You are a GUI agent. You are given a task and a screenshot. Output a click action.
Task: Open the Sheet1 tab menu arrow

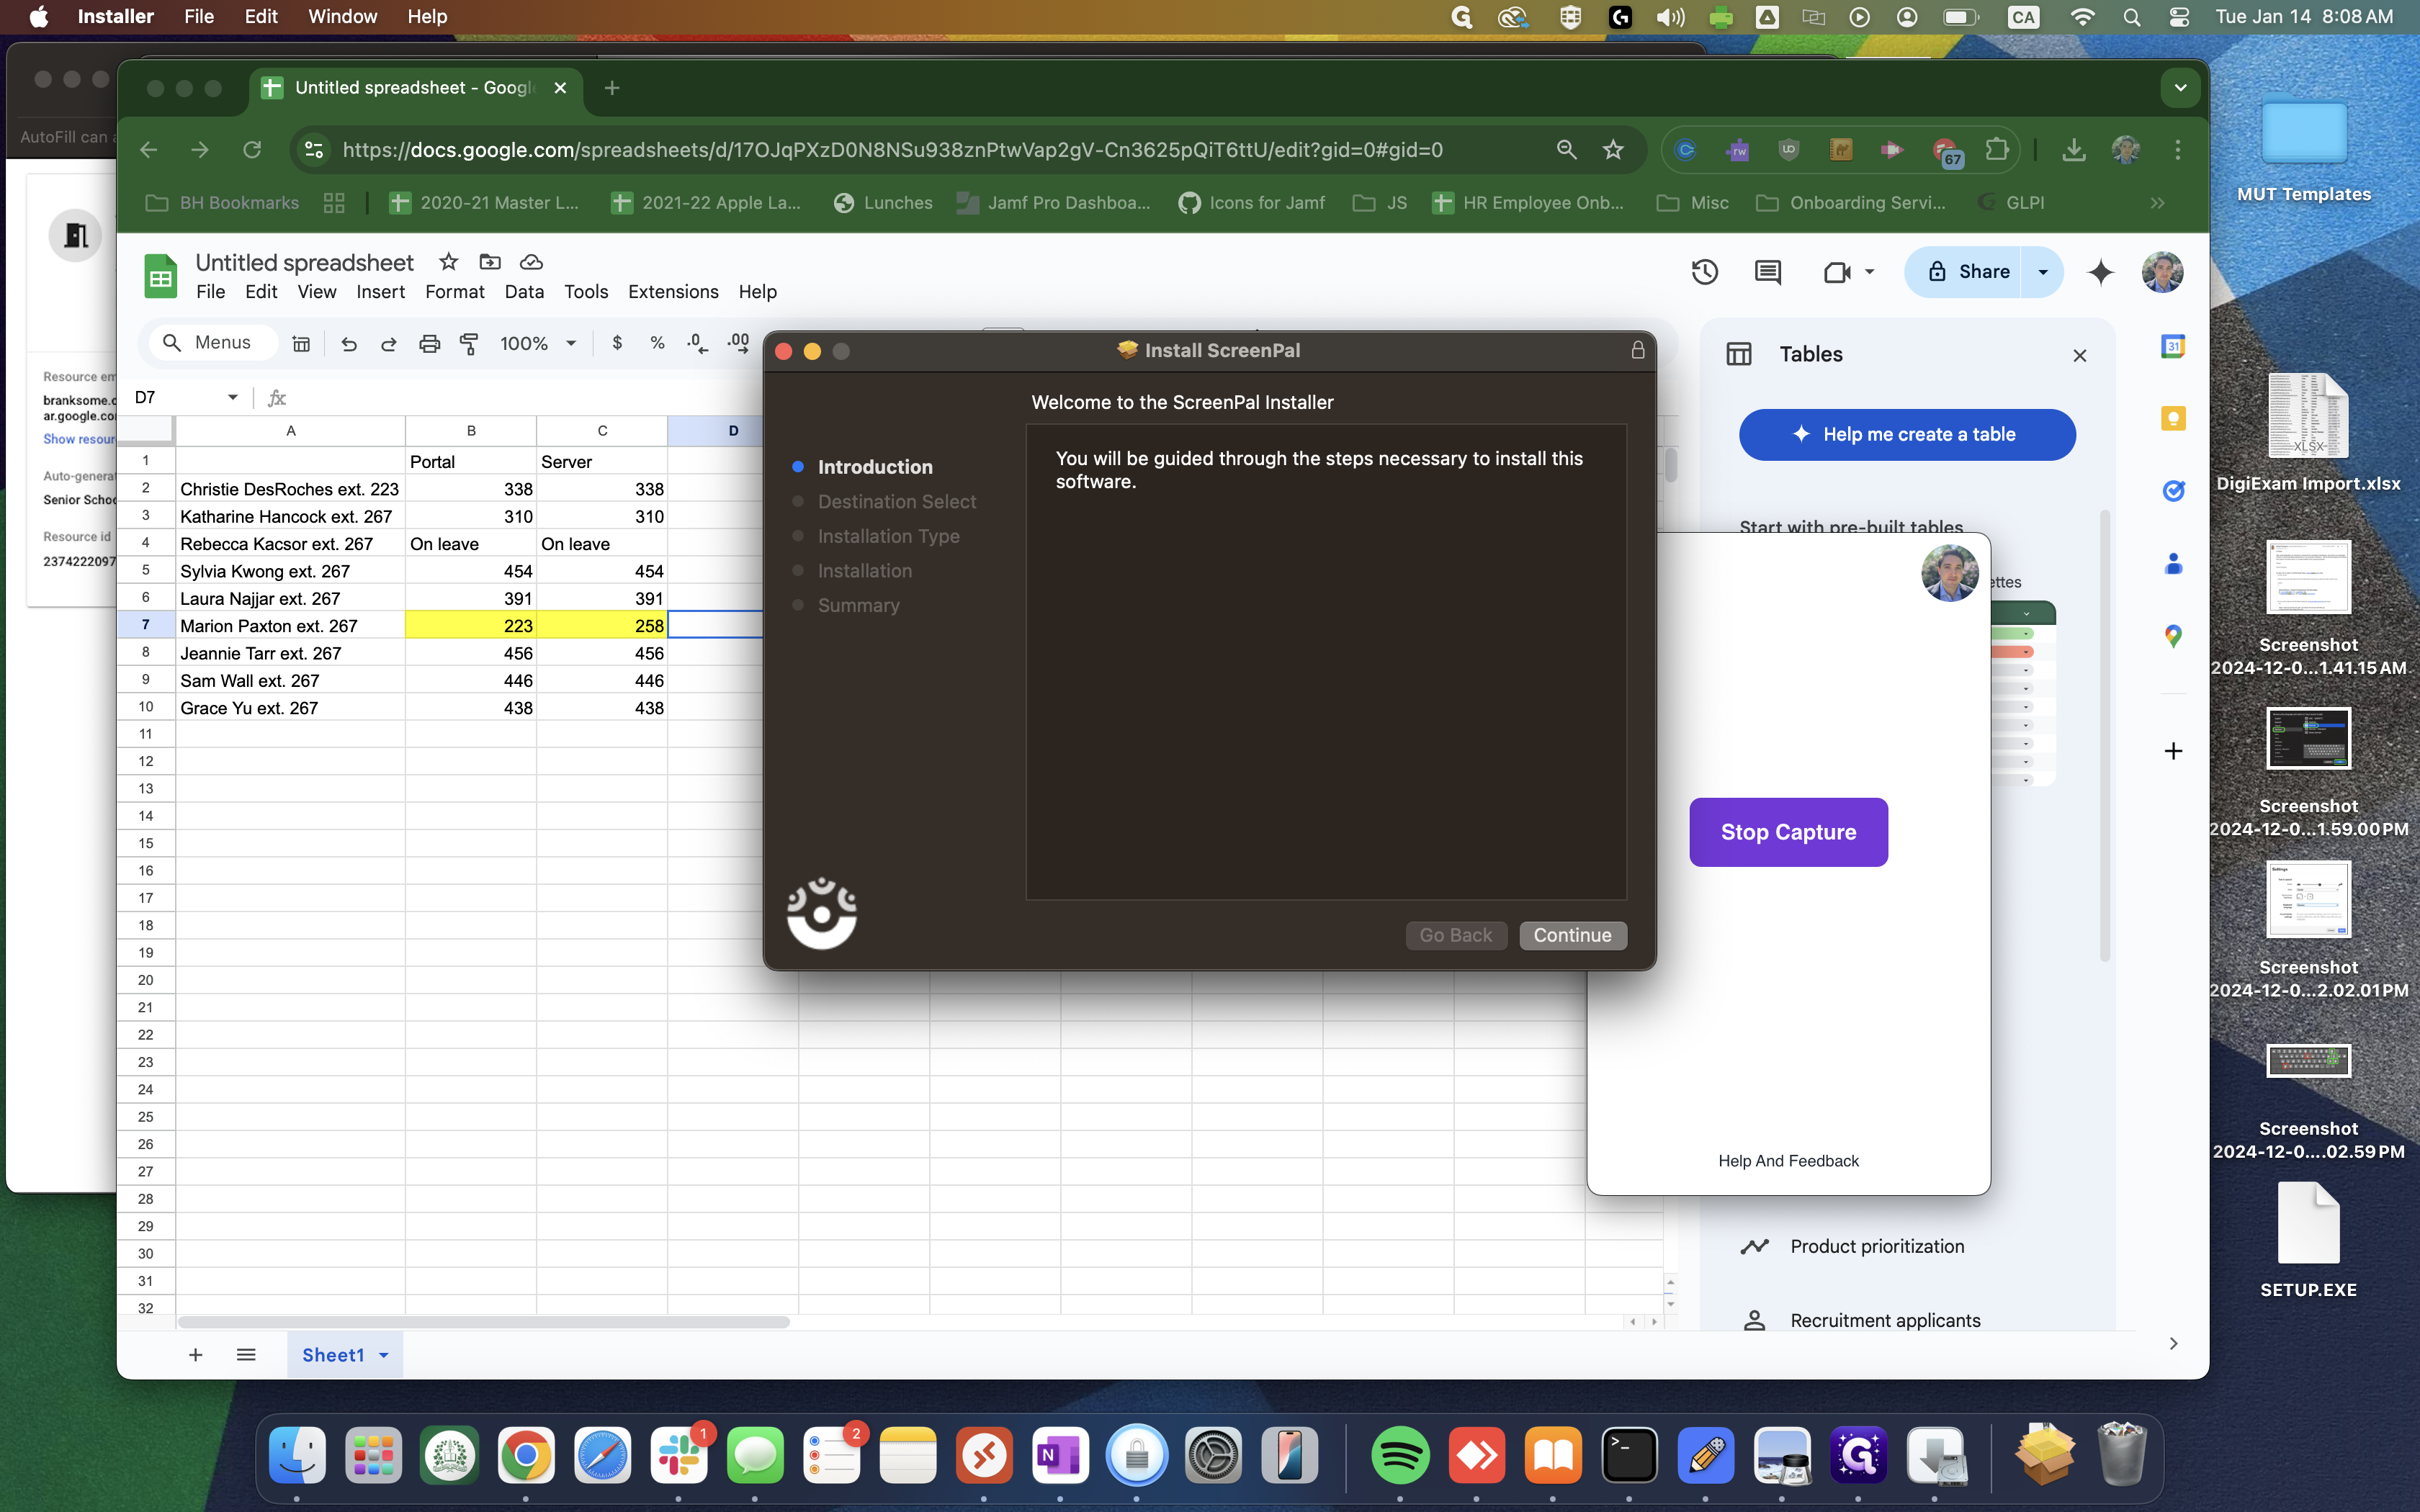pyautogui.click(x=384, y=1355)
